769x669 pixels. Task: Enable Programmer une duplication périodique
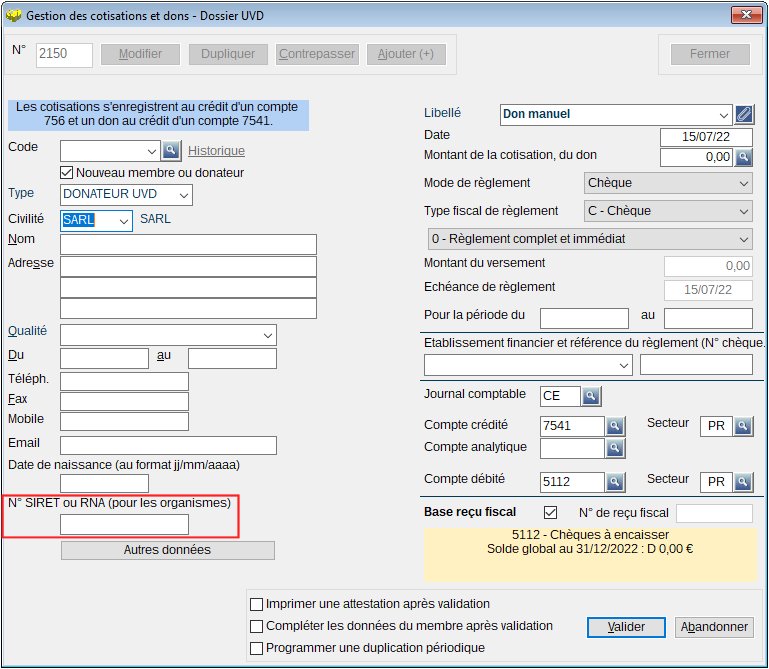[256, 648]
